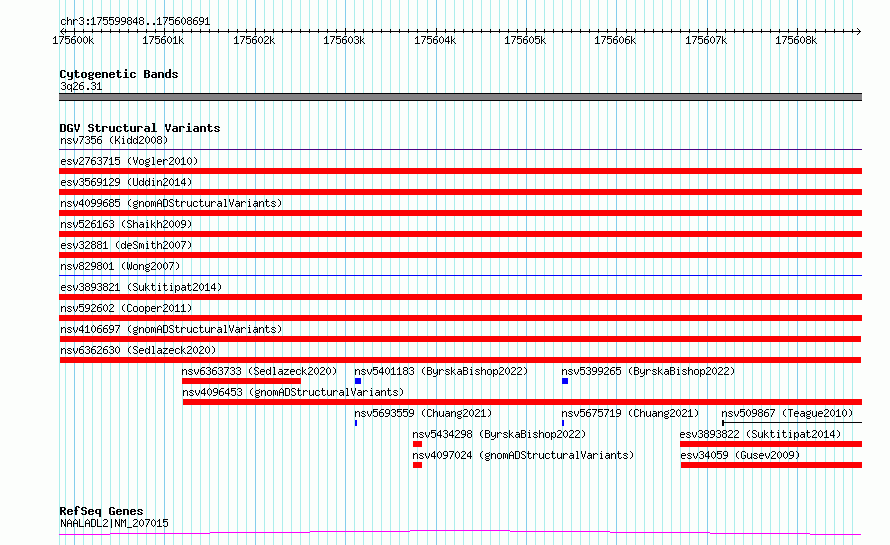Image resolution: width=890 pixels, height=545 pixels.
Task: Click the nsv5399265 (ByrskaBishop2022) label
Action: click(648, 371)
